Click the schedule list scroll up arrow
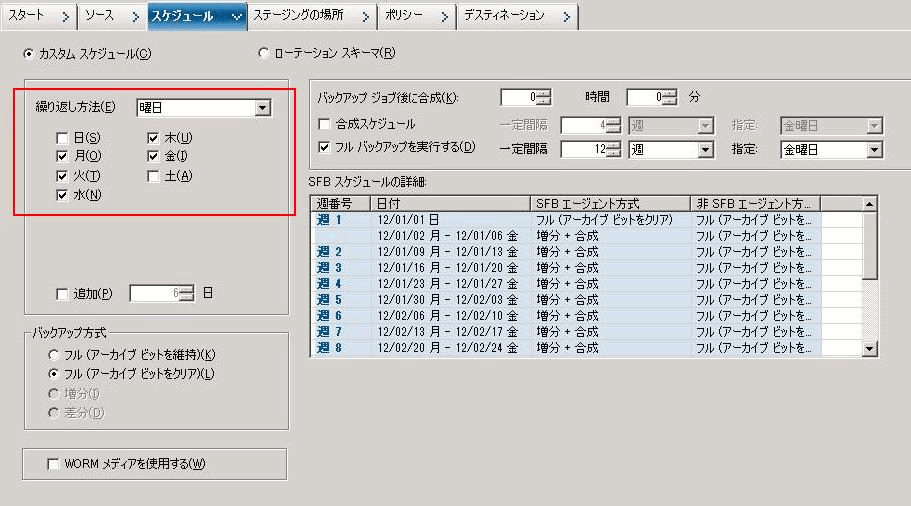911x506 pixels. coord(869,204)
